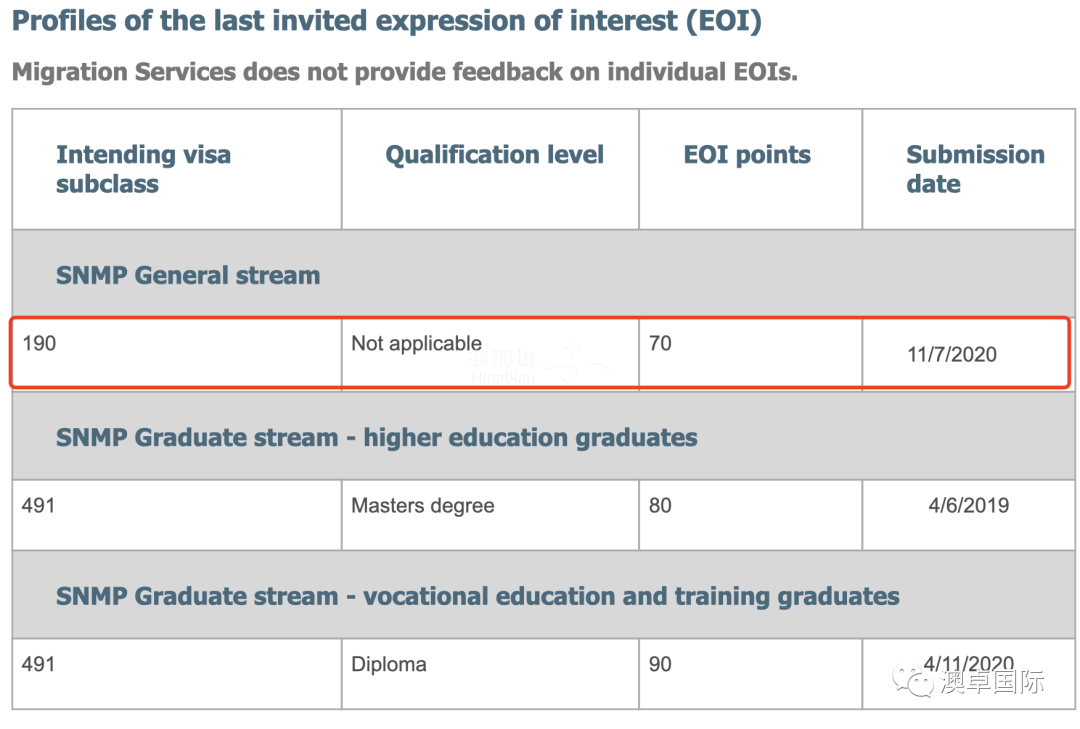Select the 70 EOI points cell
Viewport: 1080px width, 729px height.
point(751,353)
